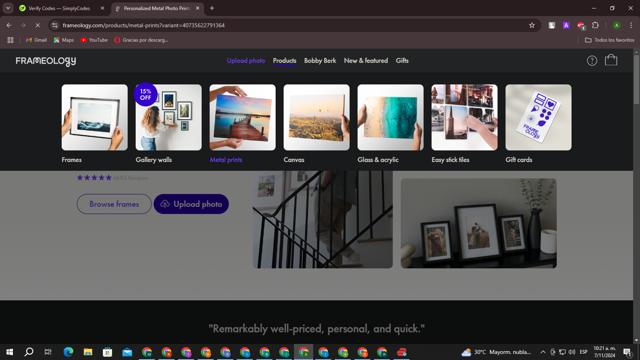The image size is (640, 360).
Task: Select the Canvas product thumbnail
Action: pos(316,117)
